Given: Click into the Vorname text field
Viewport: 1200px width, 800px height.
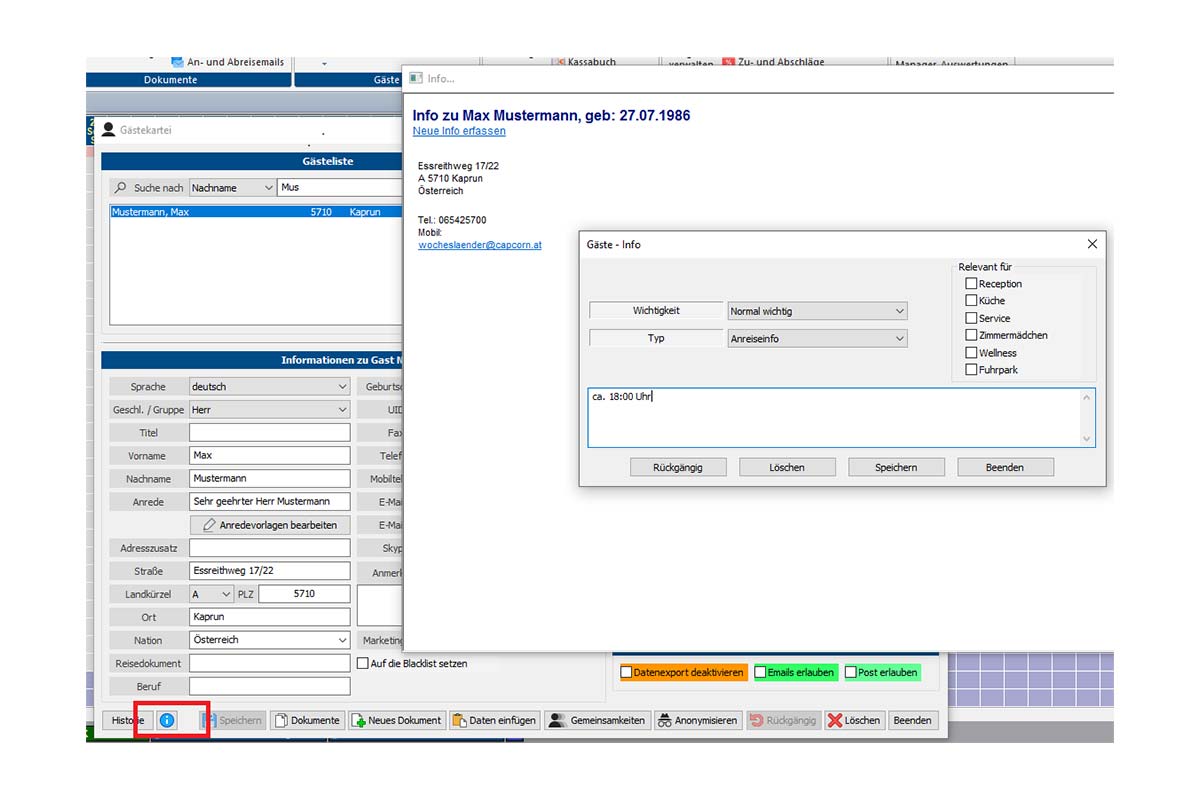Looking at the screenshot, I should pos(269,456).
